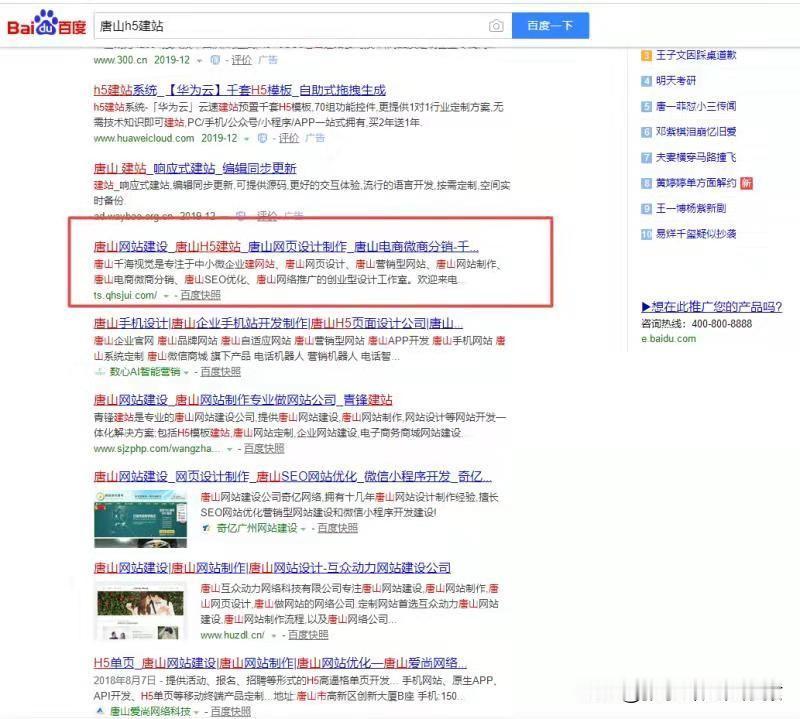800x719 pixels.
Task: Open 百度快照 for 唐山爱尚网络科技 result
Action: [231, 711]
